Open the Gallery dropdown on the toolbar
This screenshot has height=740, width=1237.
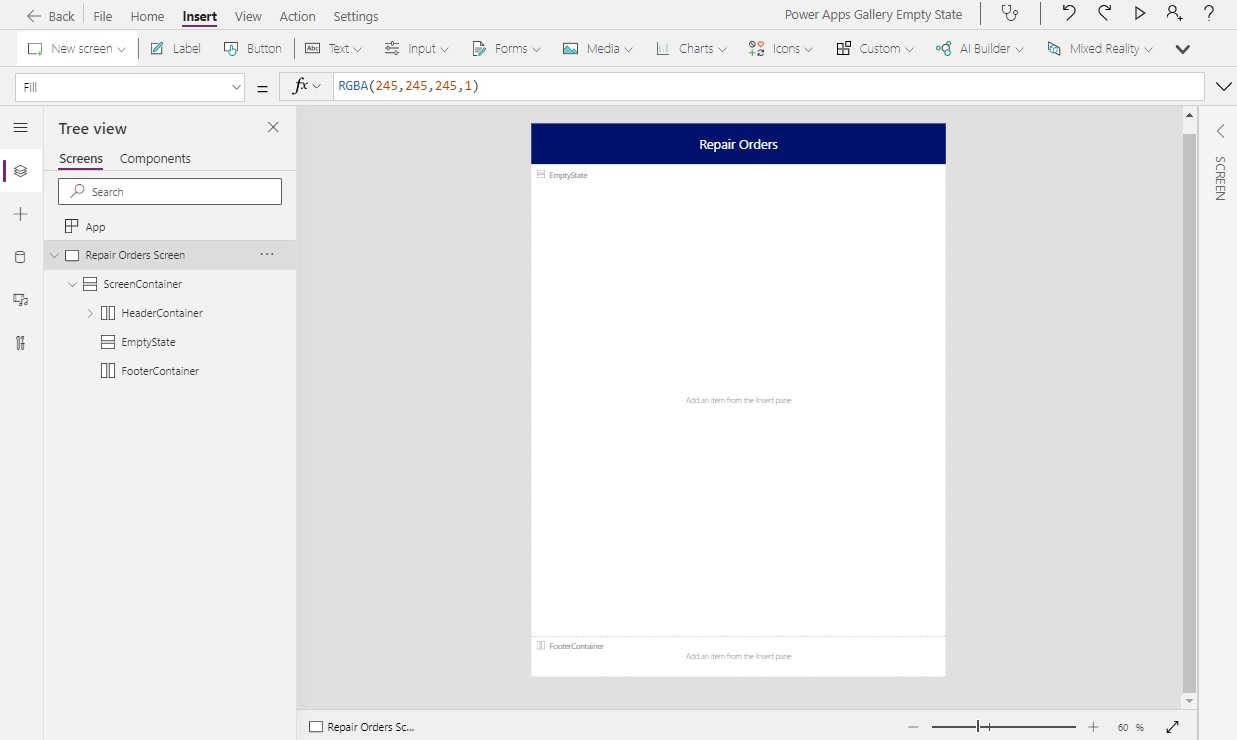1183,48
